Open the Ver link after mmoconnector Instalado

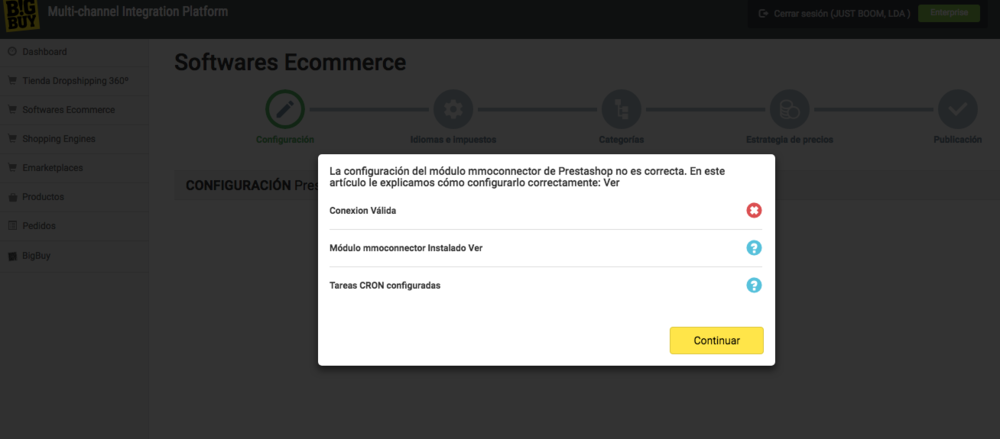476,248
